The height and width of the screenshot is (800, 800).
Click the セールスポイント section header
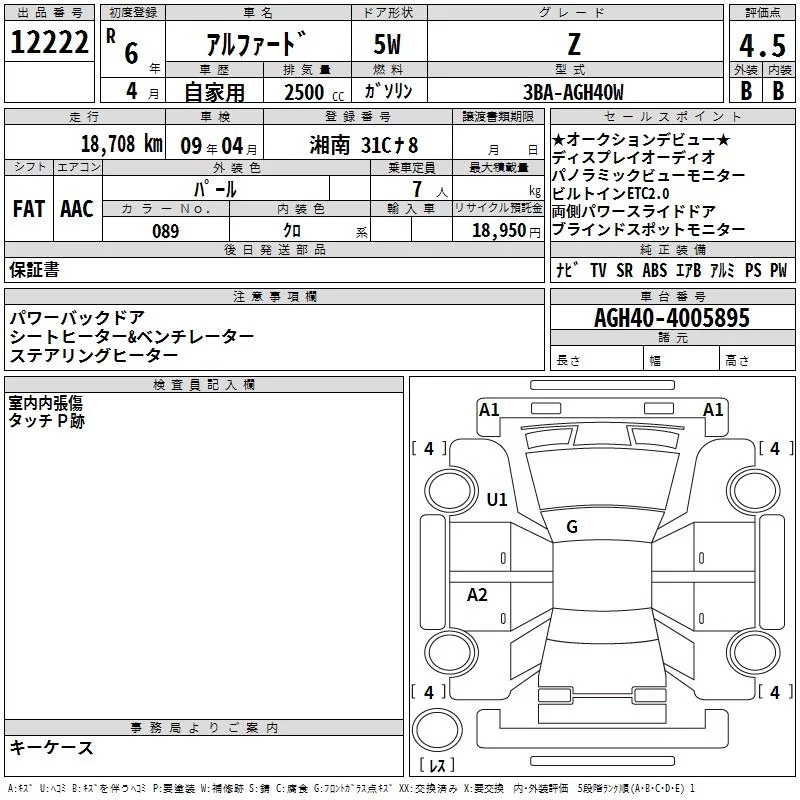[x=672, y=116]
